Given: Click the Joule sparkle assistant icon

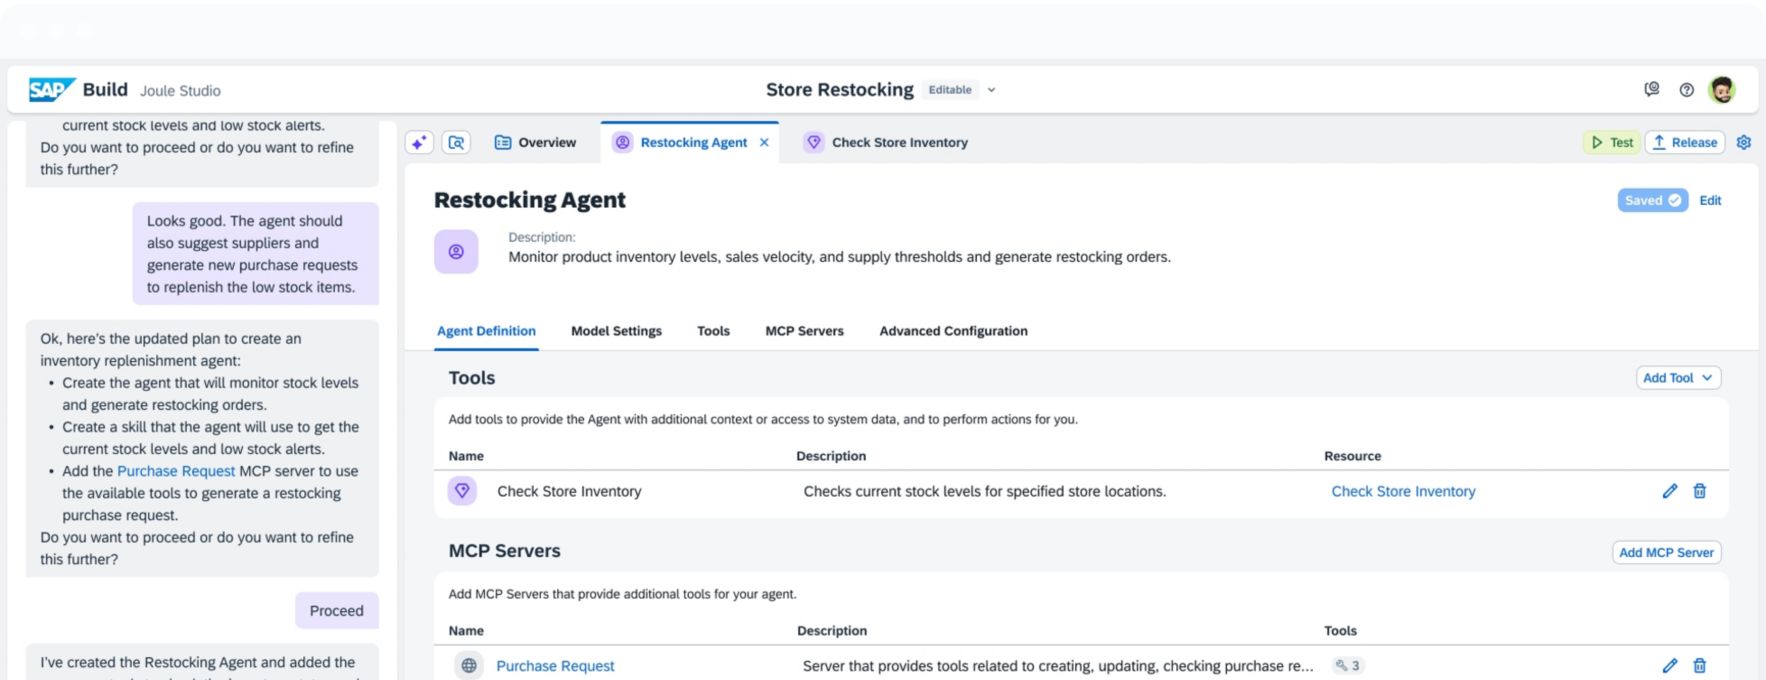Looking at the screenshot, I should point(419,143).
